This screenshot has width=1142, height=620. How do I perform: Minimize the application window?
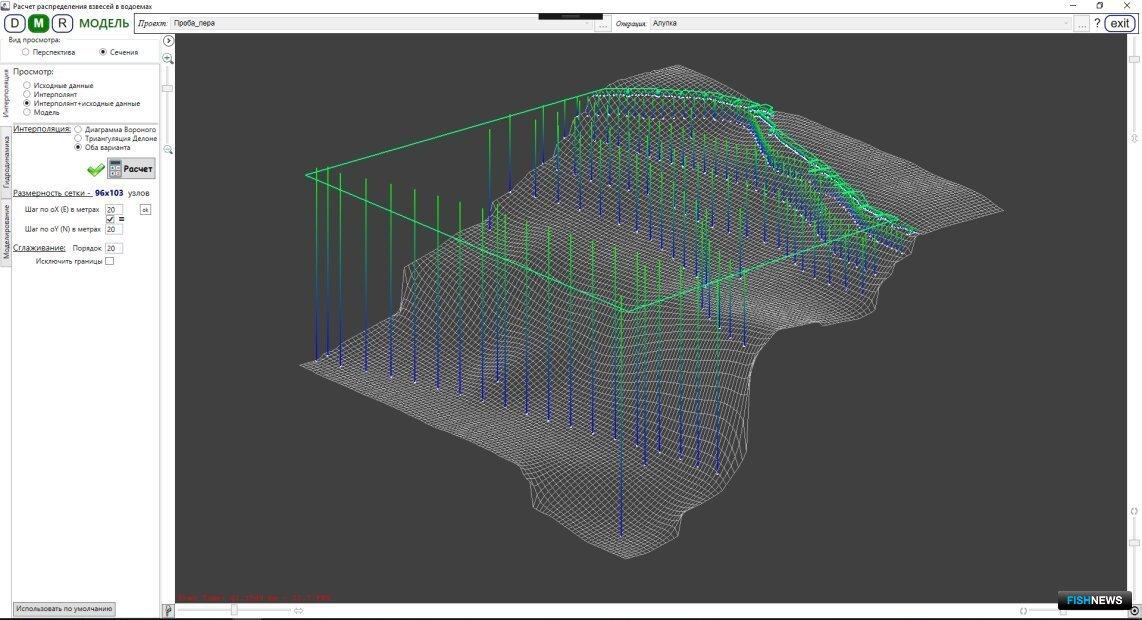pos(1074,5)
